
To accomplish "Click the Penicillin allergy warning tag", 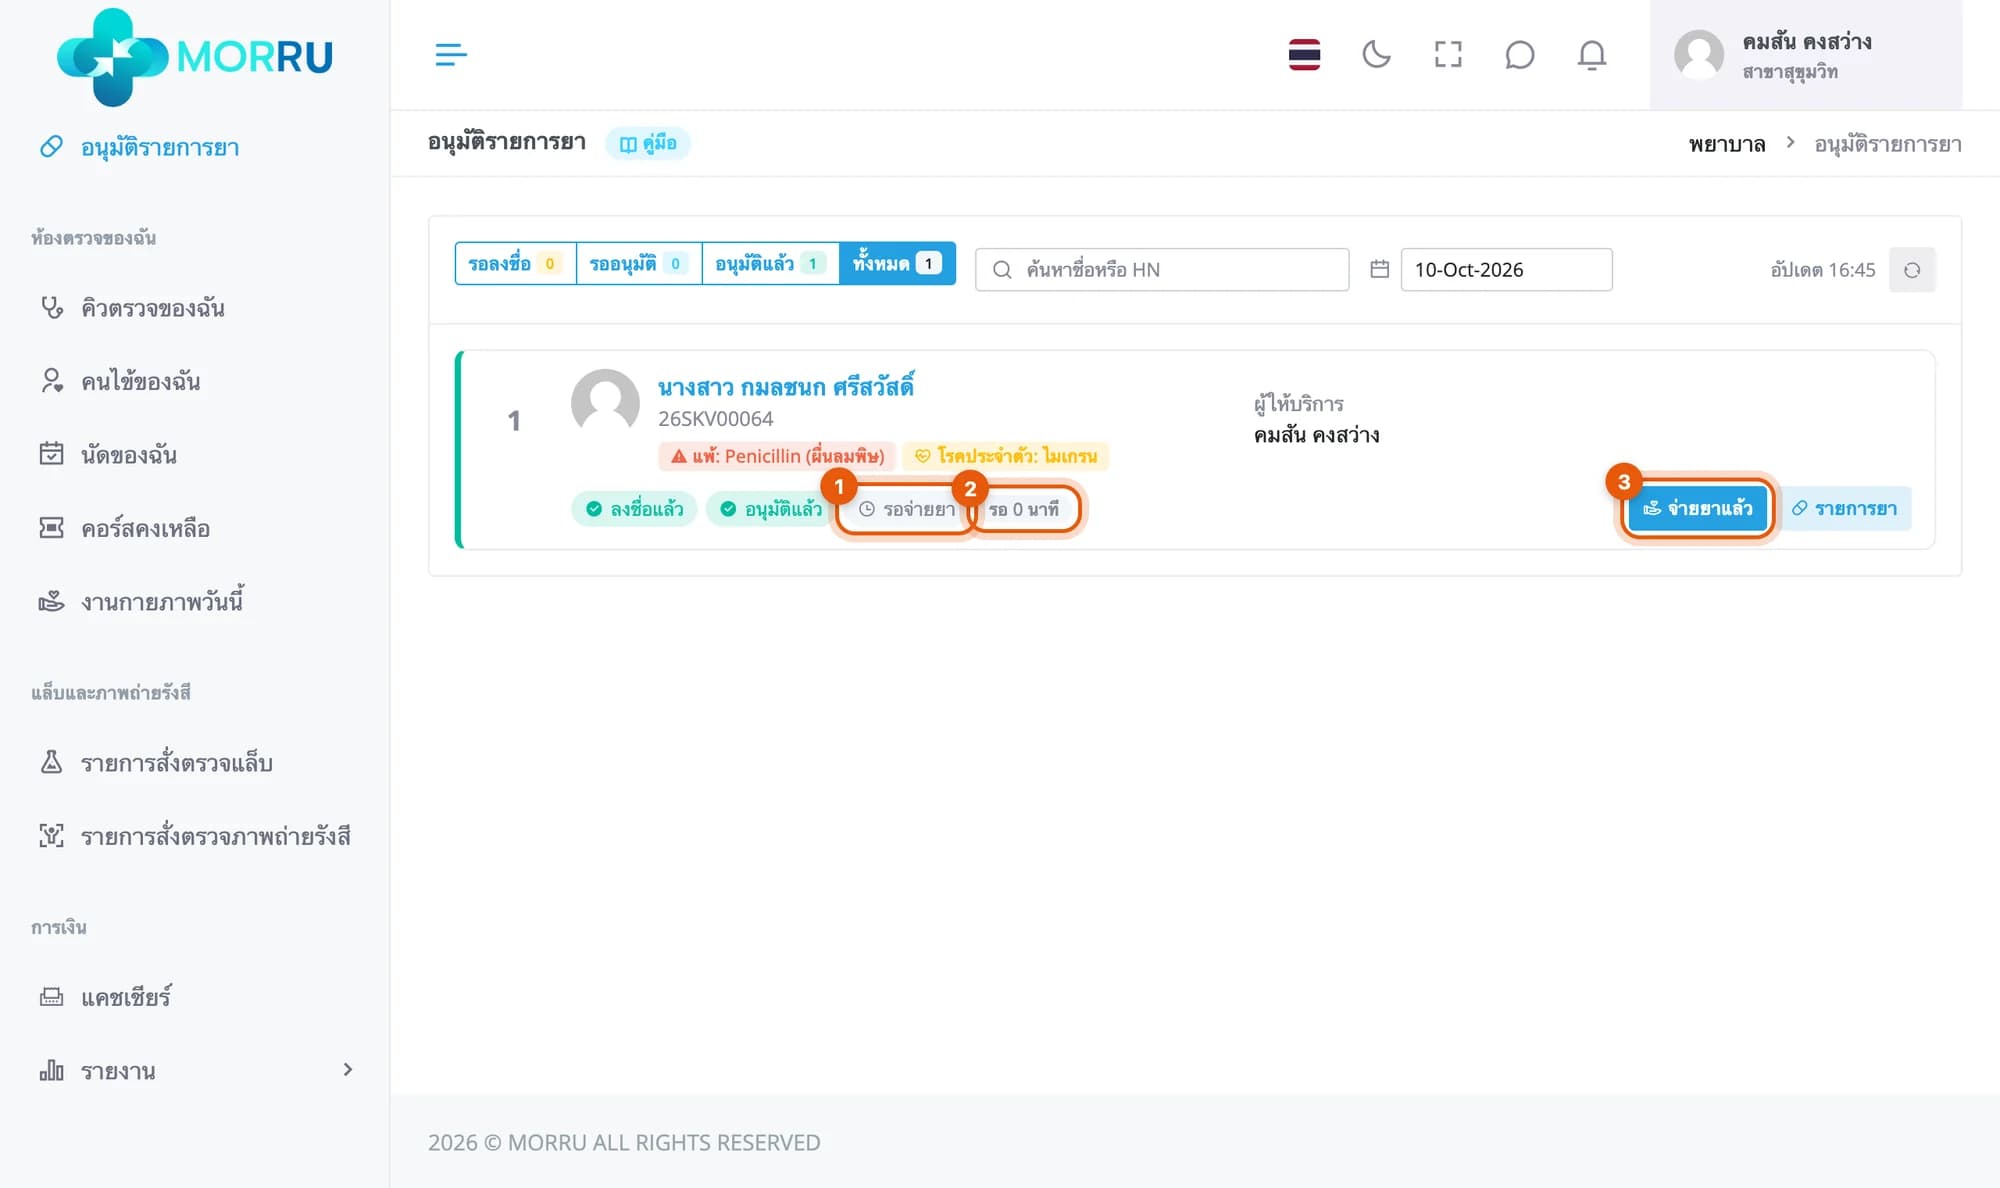I will click(777, 456).
